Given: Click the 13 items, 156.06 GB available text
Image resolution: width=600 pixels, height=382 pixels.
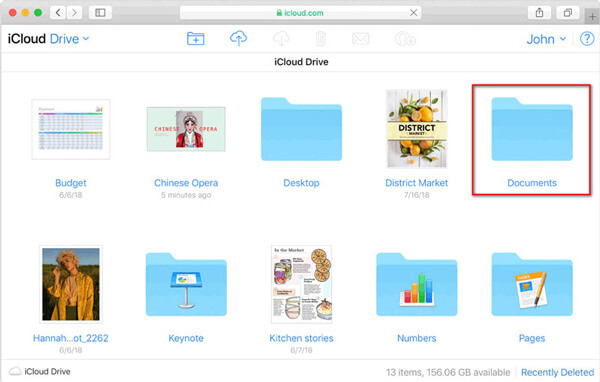Looking at the screenshot, I should (x=448, y=372).
